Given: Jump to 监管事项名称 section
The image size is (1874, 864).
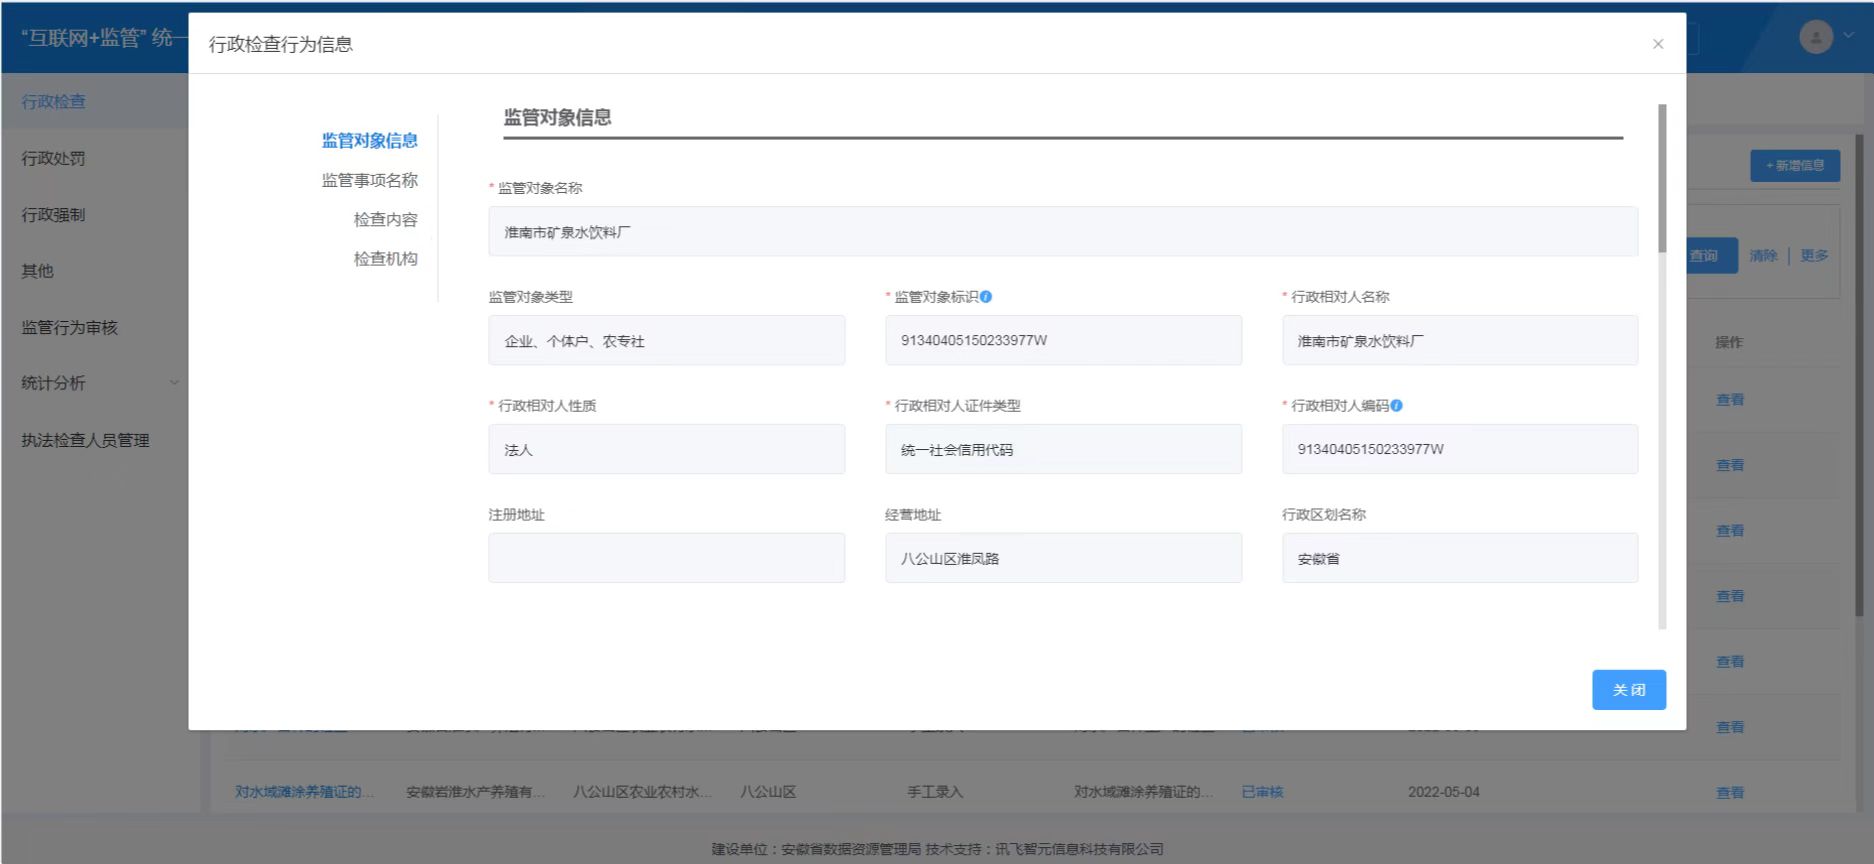Looking at the screenshot, I should 369,180.
